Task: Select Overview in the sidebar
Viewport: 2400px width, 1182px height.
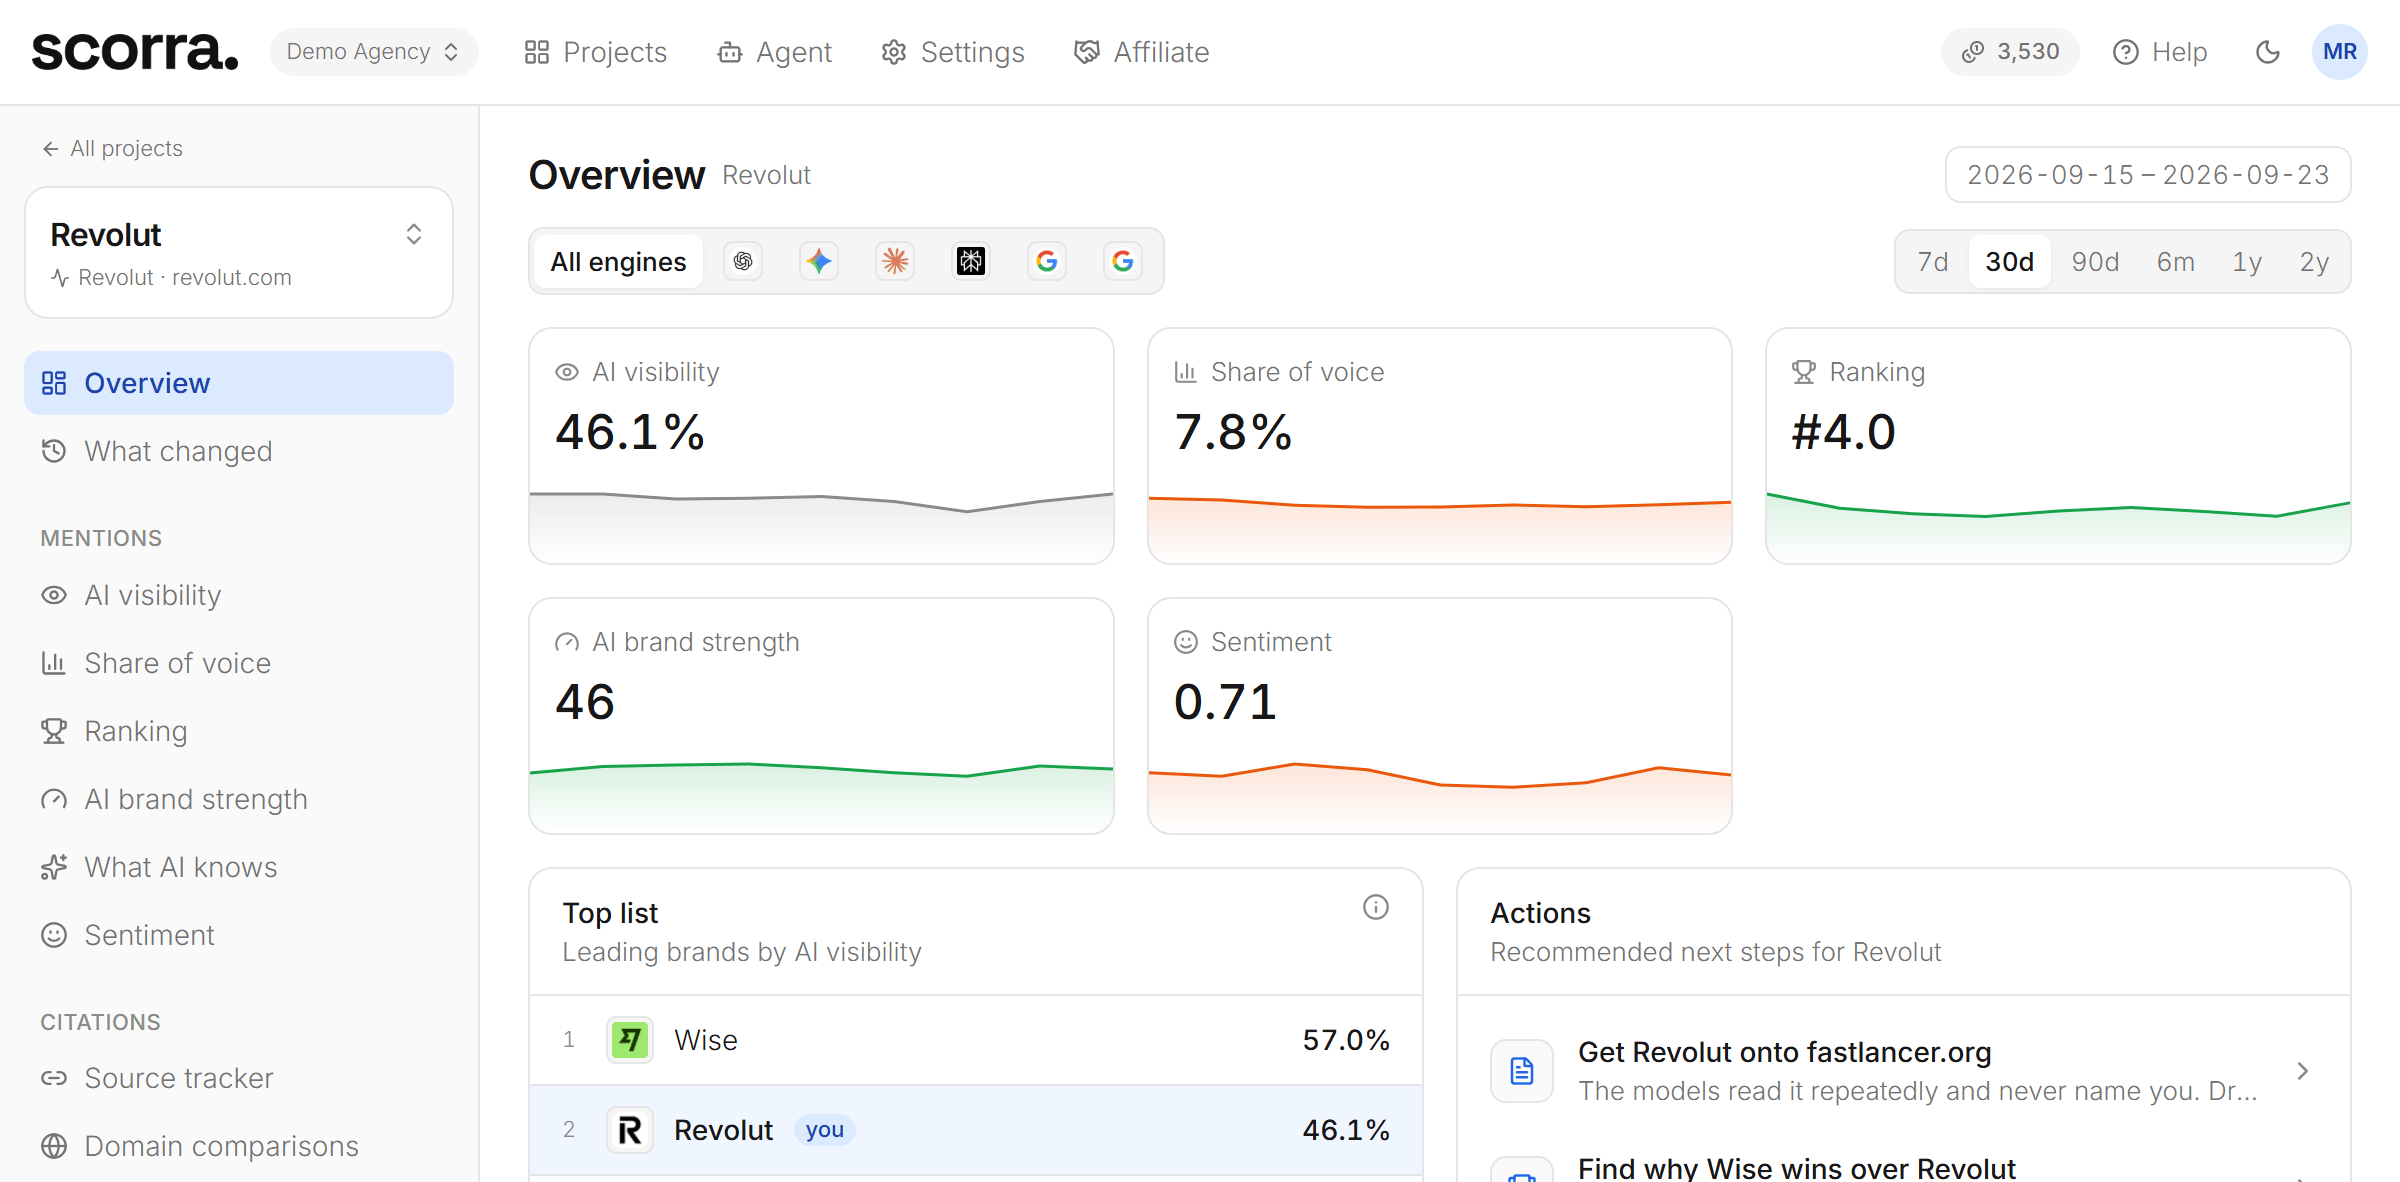Action: click(239, 383)
